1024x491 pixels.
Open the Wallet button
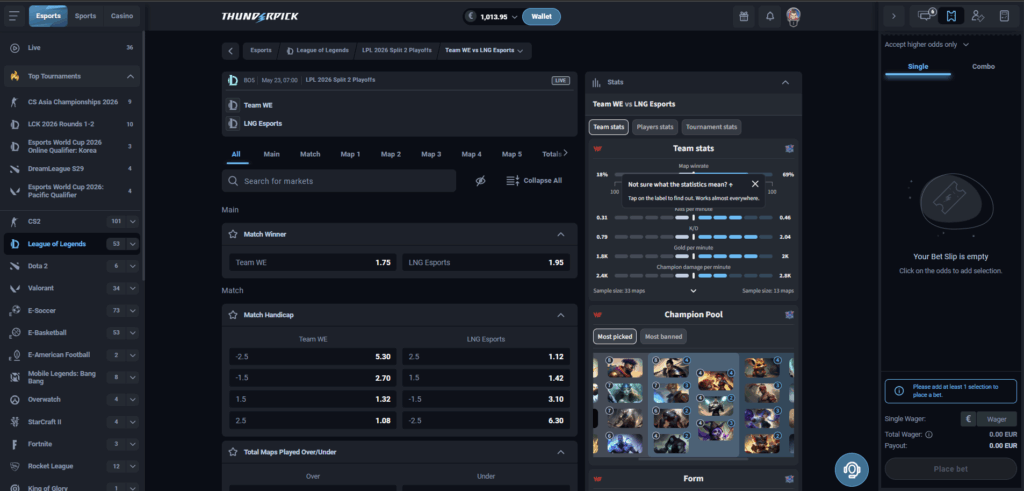point(541,16)
